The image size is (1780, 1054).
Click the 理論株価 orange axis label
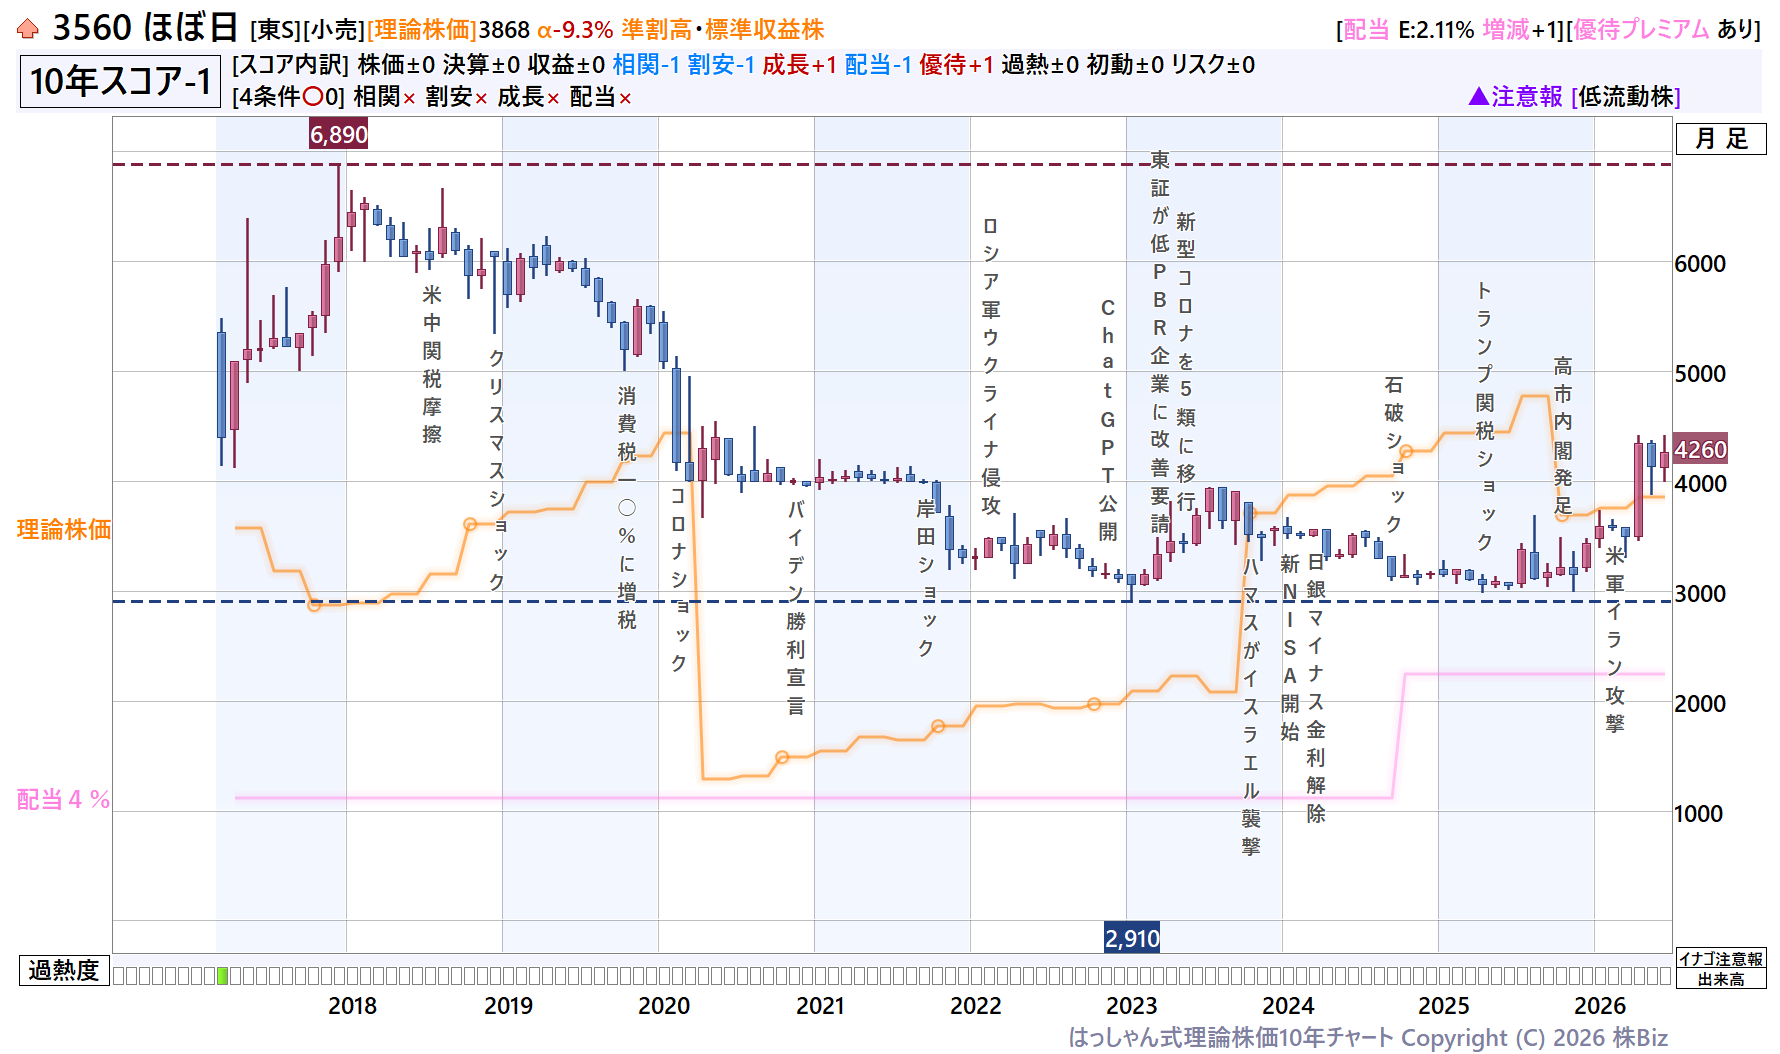pyautogui.click(x=64, y=529)
